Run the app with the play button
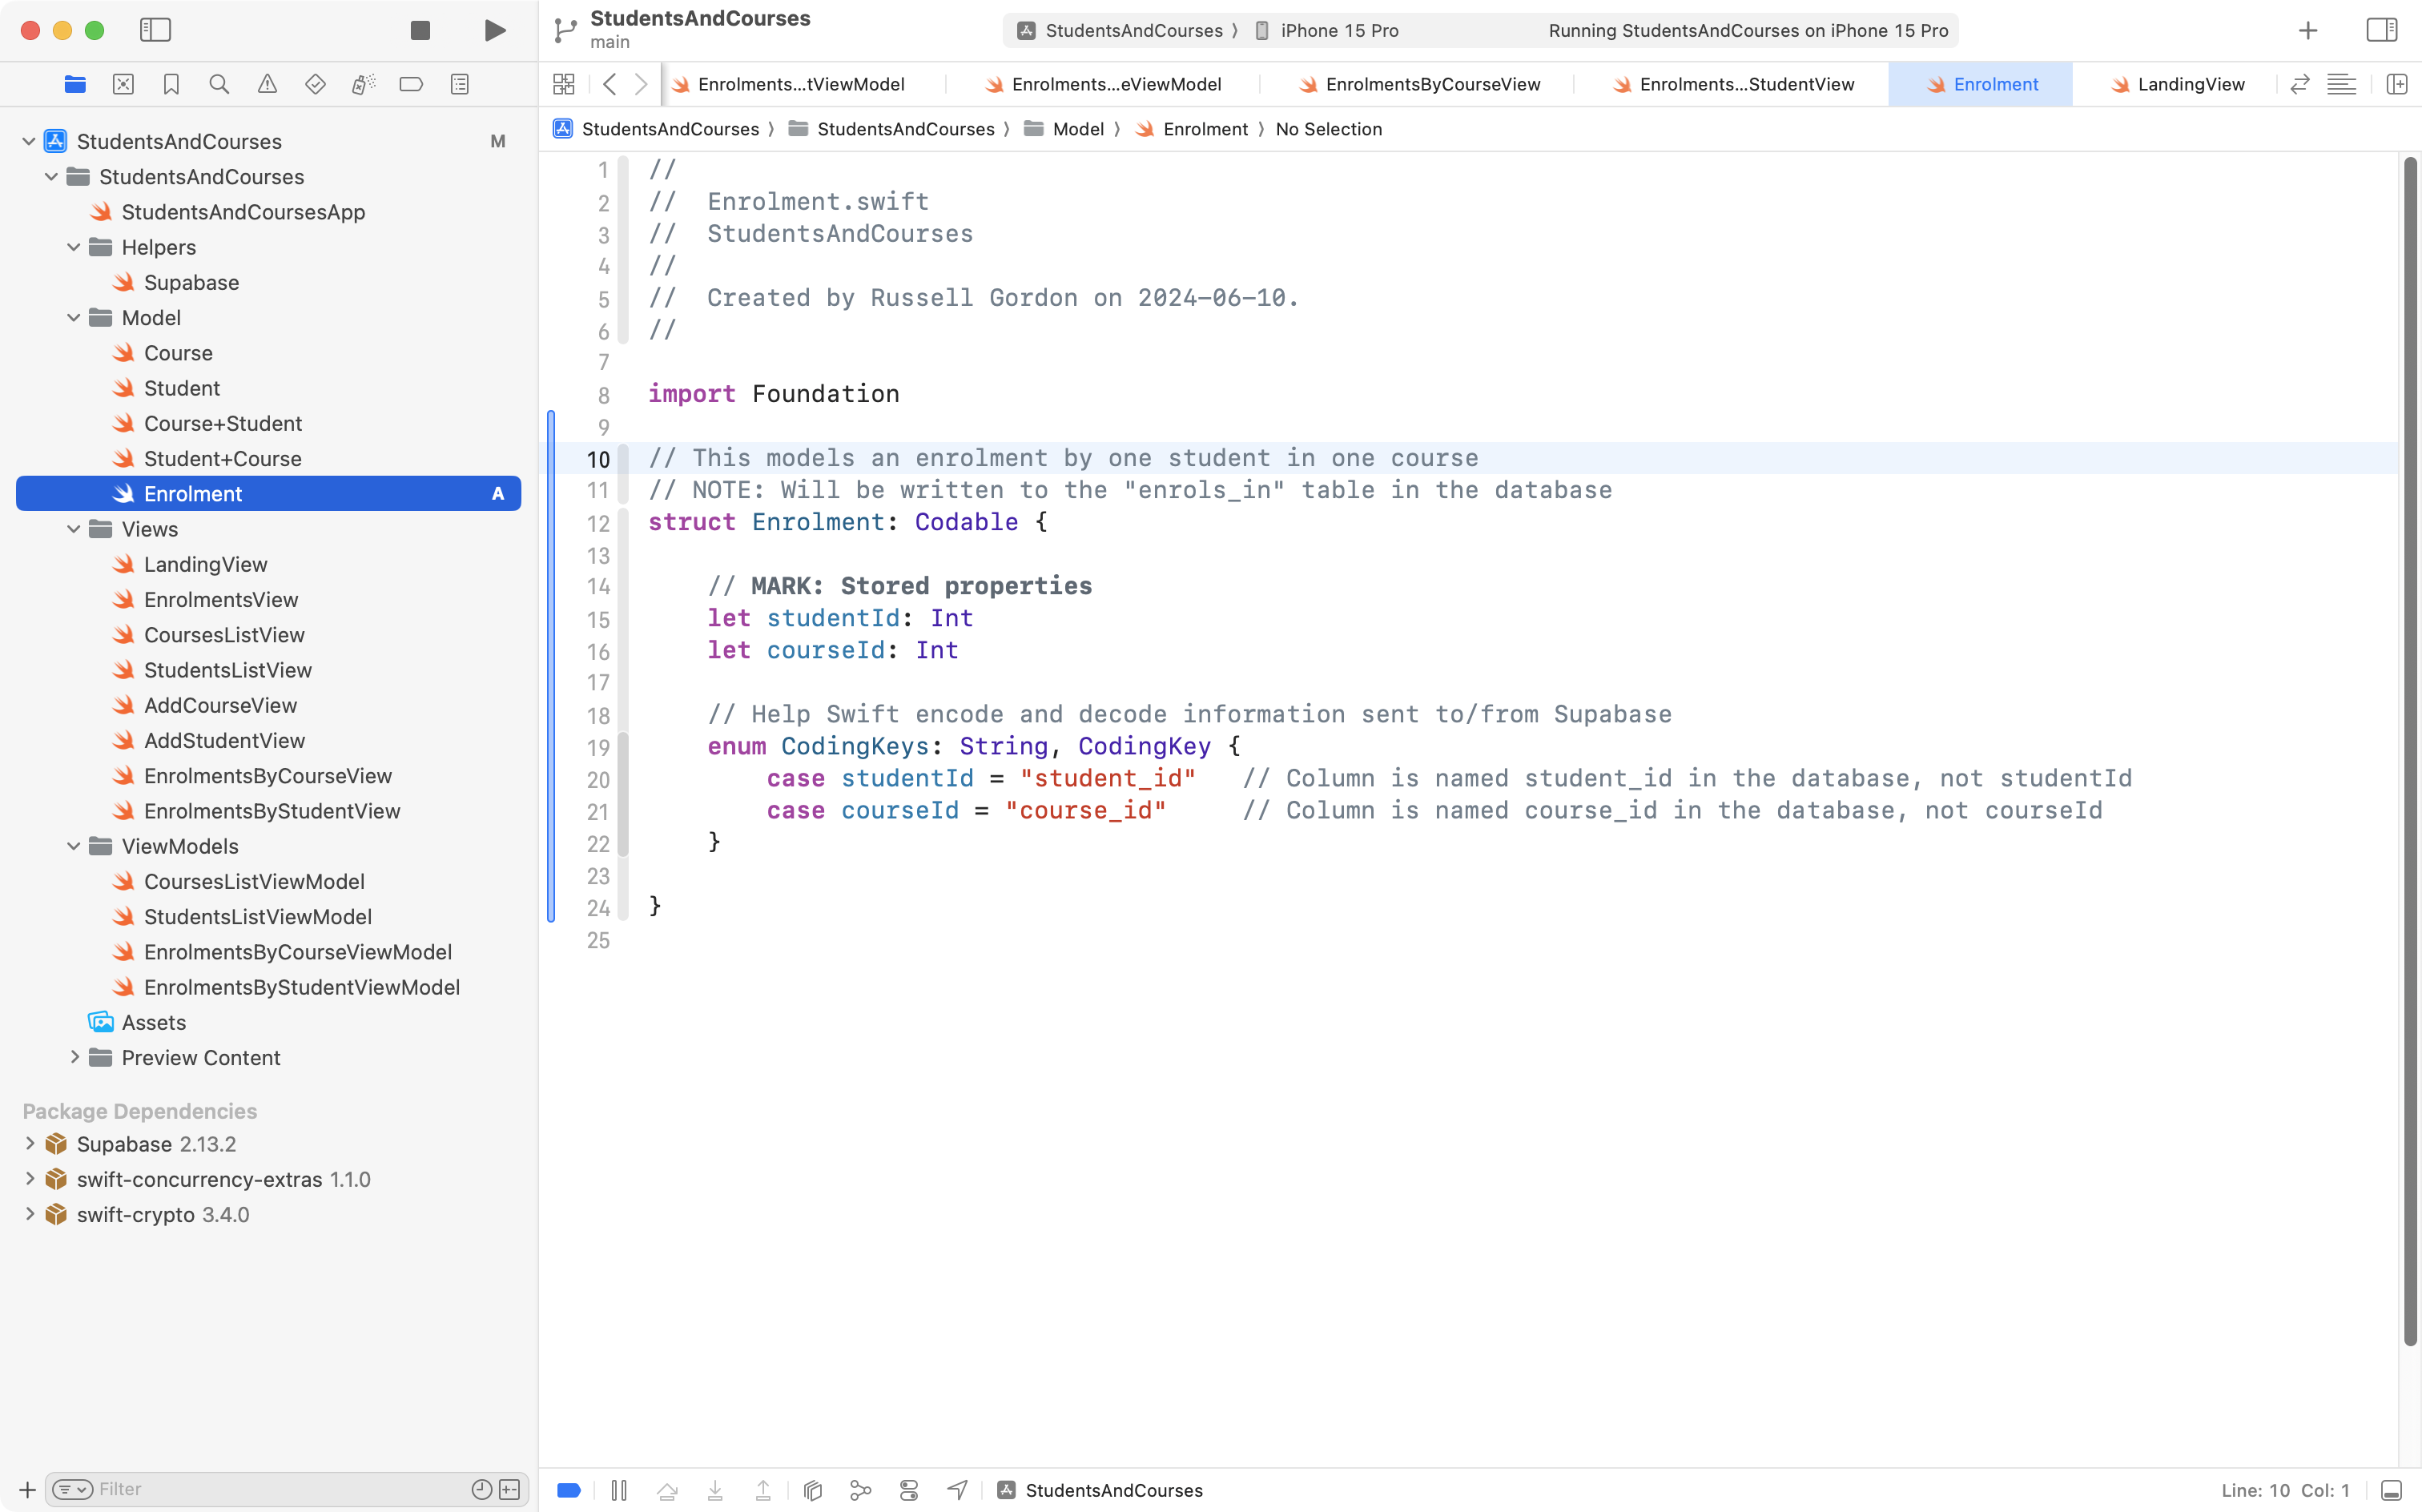This screenshot has width=2422, height=1512. click(494, 30)
